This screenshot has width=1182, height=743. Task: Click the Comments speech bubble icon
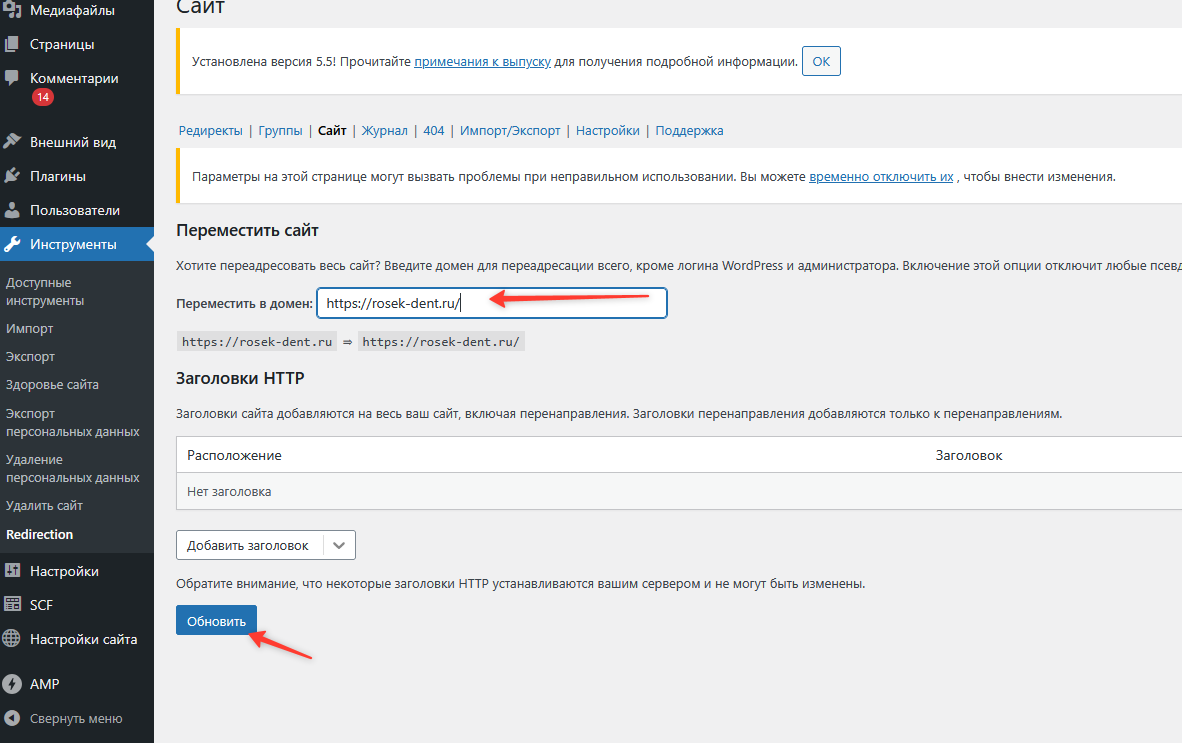coord(12,78)
